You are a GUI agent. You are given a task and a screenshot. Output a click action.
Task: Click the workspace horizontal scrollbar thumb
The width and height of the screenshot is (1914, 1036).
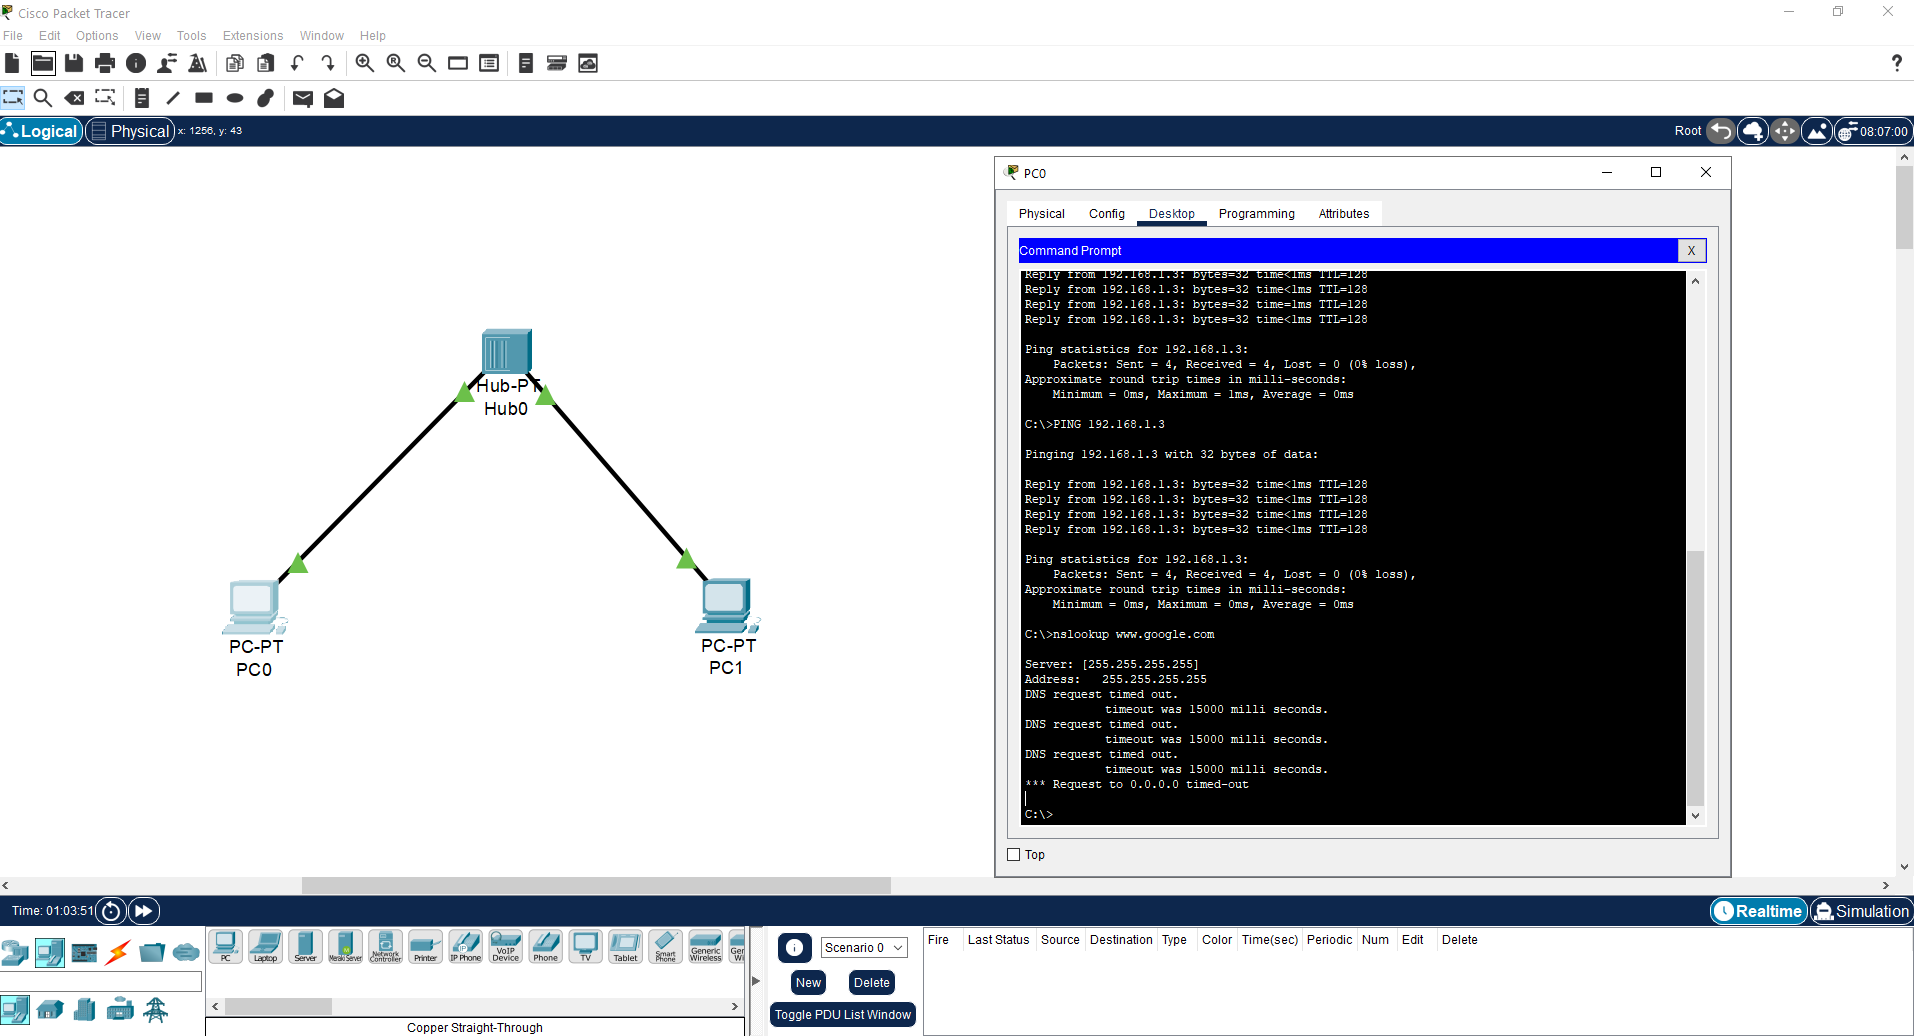(x=596, y=886)
